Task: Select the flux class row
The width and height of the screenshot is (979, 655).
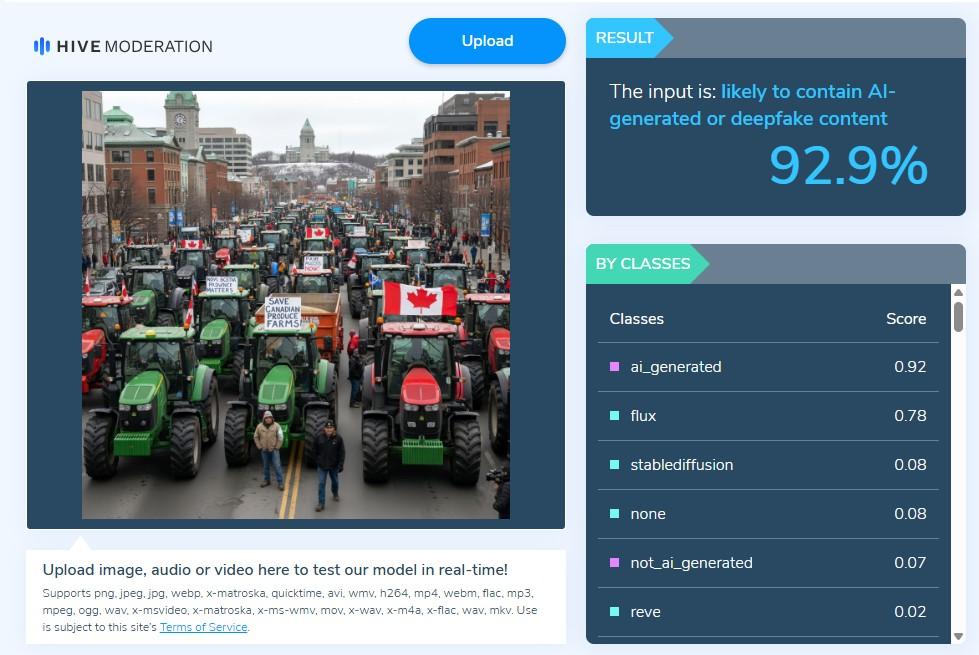Action: (x=768, y=416)
